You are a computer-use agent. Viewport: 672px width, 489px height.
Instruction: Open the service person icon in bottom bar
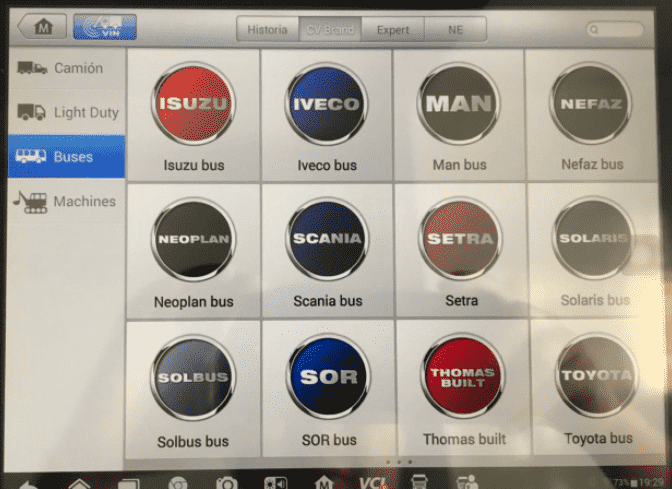click(467, 482)
